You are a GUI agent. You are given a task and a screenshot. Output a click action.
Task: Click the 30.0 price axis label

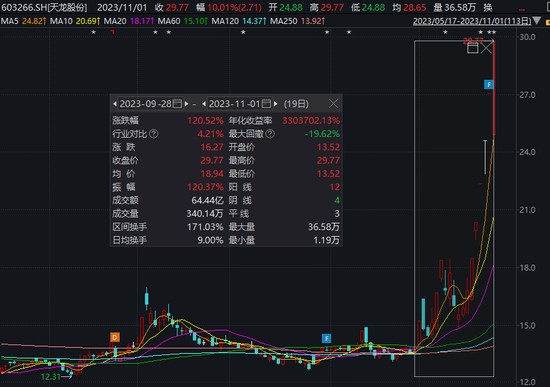click(x=527, y=37)
